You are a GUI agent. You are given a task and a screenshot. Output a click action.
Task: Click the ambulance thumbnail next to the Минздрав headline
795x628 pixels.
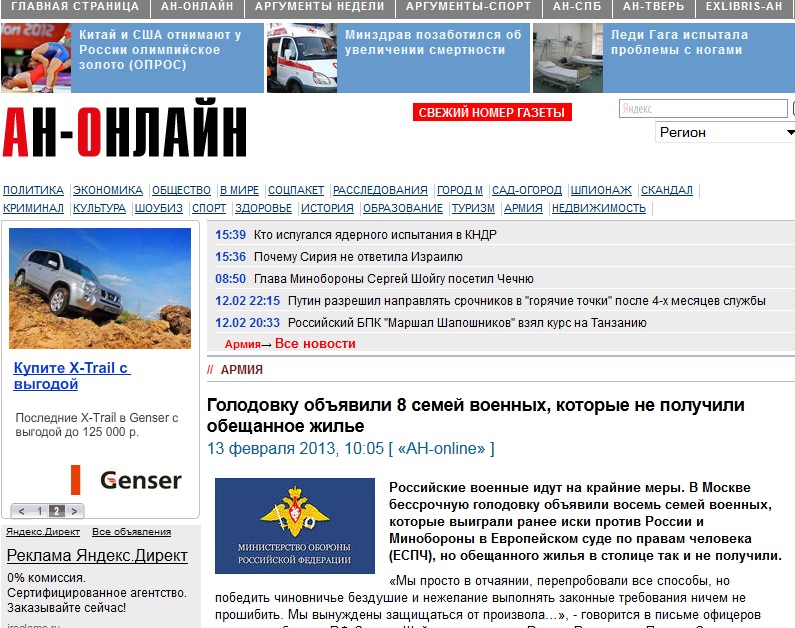(x=301, y=58)
